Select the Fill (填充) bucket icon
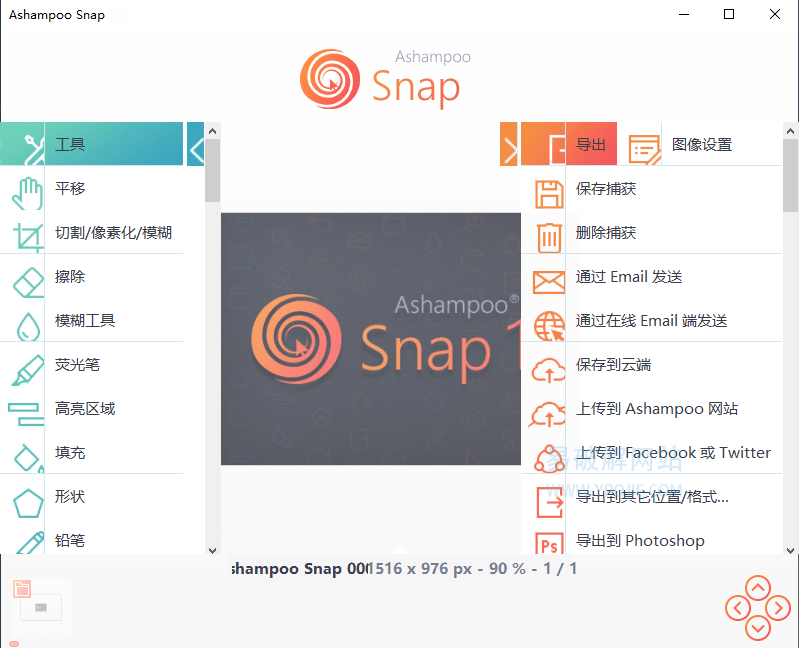Image resolution: width=799 pixels, height=648 pixels. point(29,458)
